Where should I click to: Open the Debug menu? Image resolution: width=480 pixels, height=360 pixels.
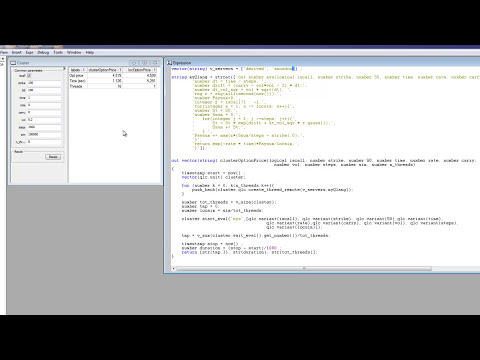43,52
